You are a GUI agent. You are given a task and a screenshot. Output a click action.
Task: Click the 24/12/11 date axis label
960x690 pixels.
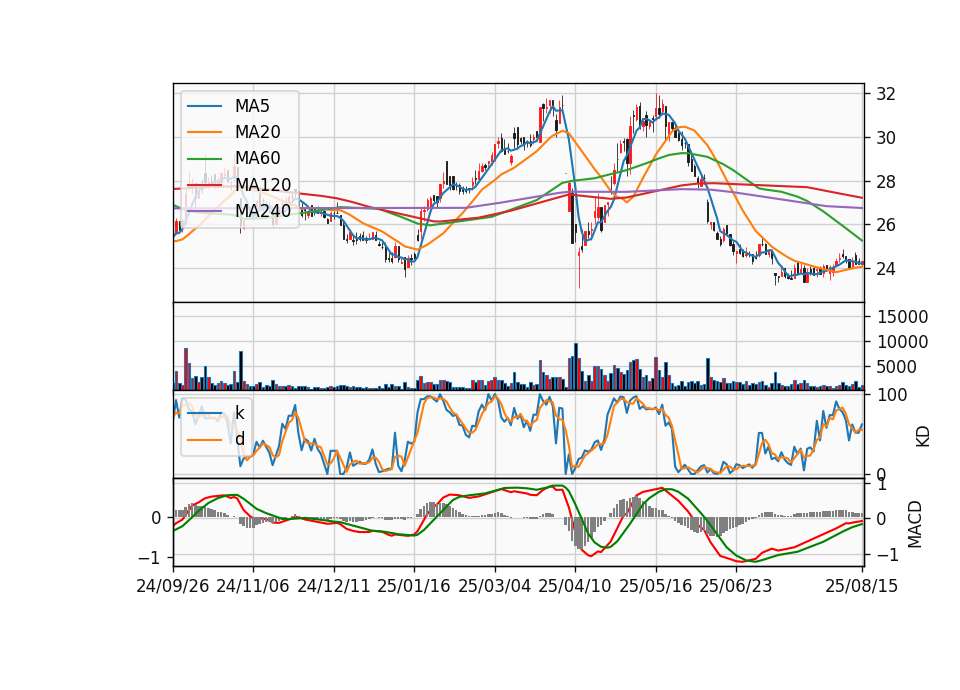[334, 586]
